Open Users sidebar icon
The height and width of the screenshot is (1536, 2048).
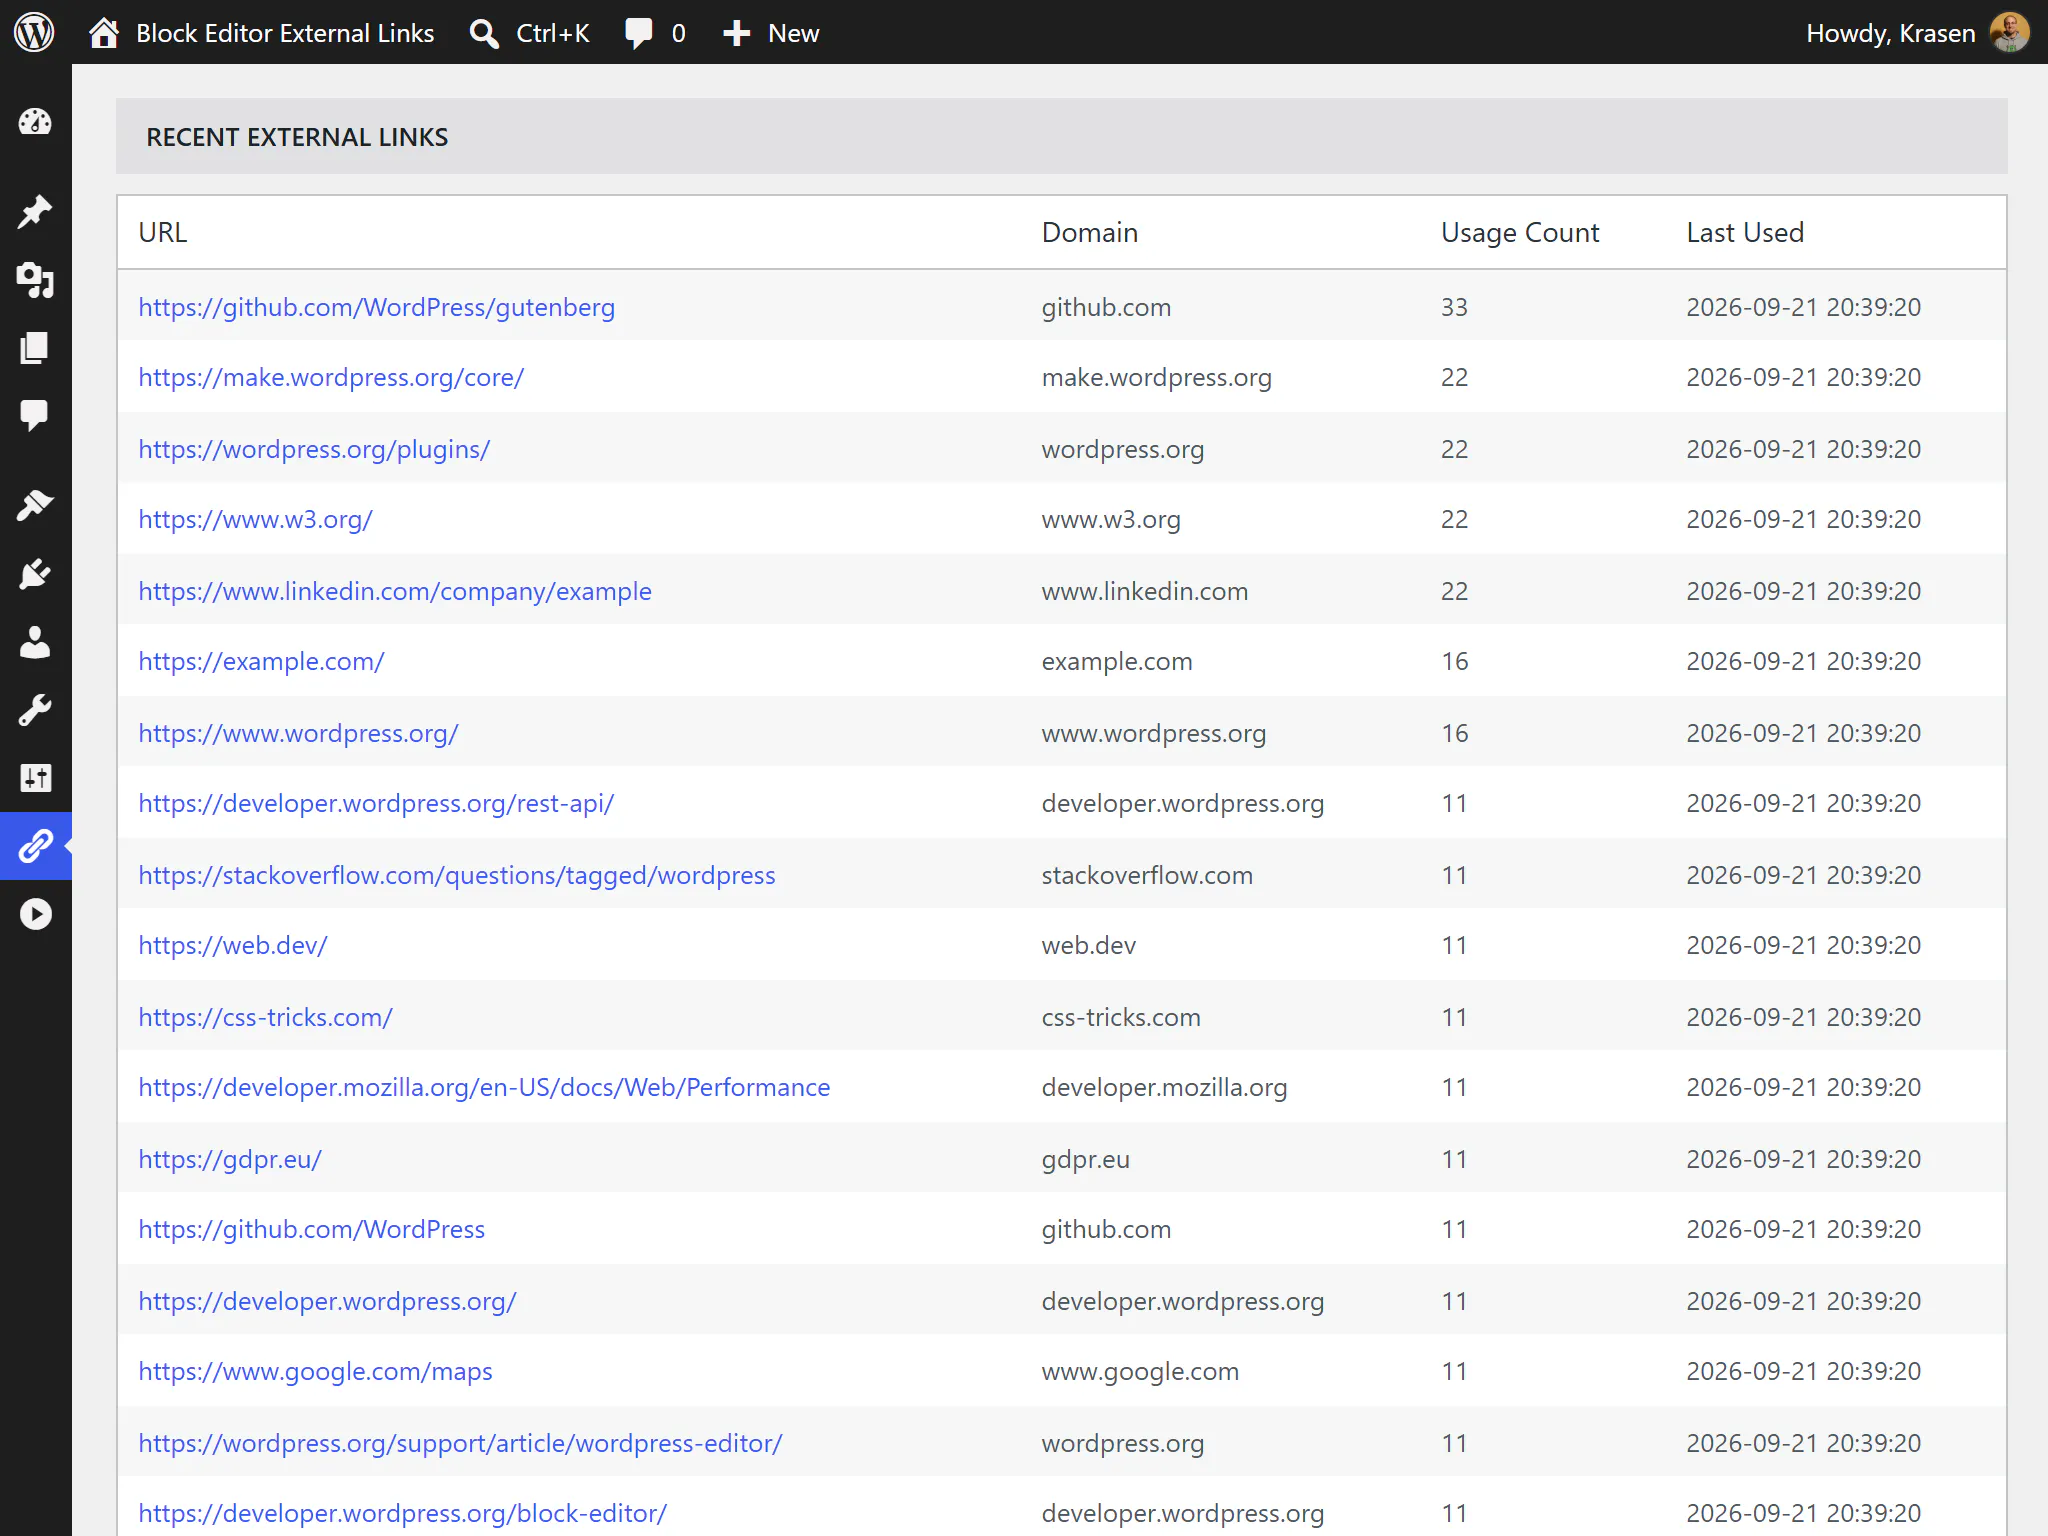35,642
